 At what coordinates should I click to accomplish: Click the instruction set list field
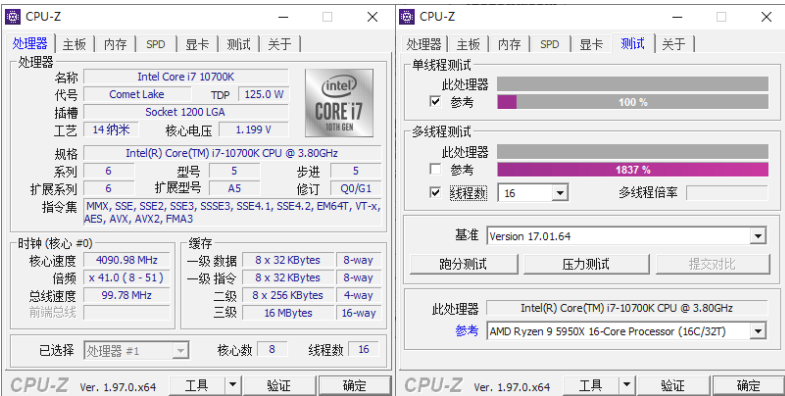[232, 212]
